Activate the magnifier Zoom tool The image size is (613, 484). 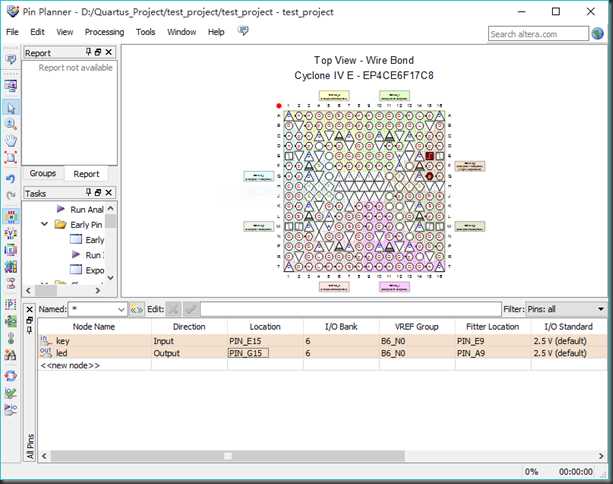pos(11,124)
